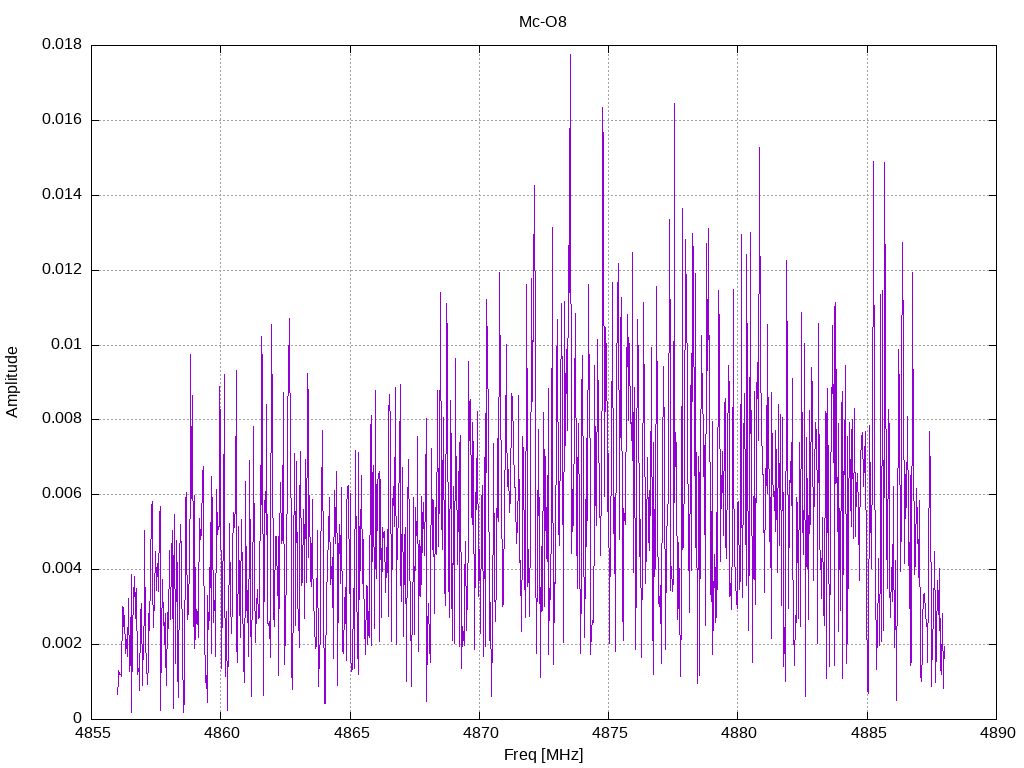Click the 4880 x-axis tick label
This screenshot has height=768, width=1024.
739,733
